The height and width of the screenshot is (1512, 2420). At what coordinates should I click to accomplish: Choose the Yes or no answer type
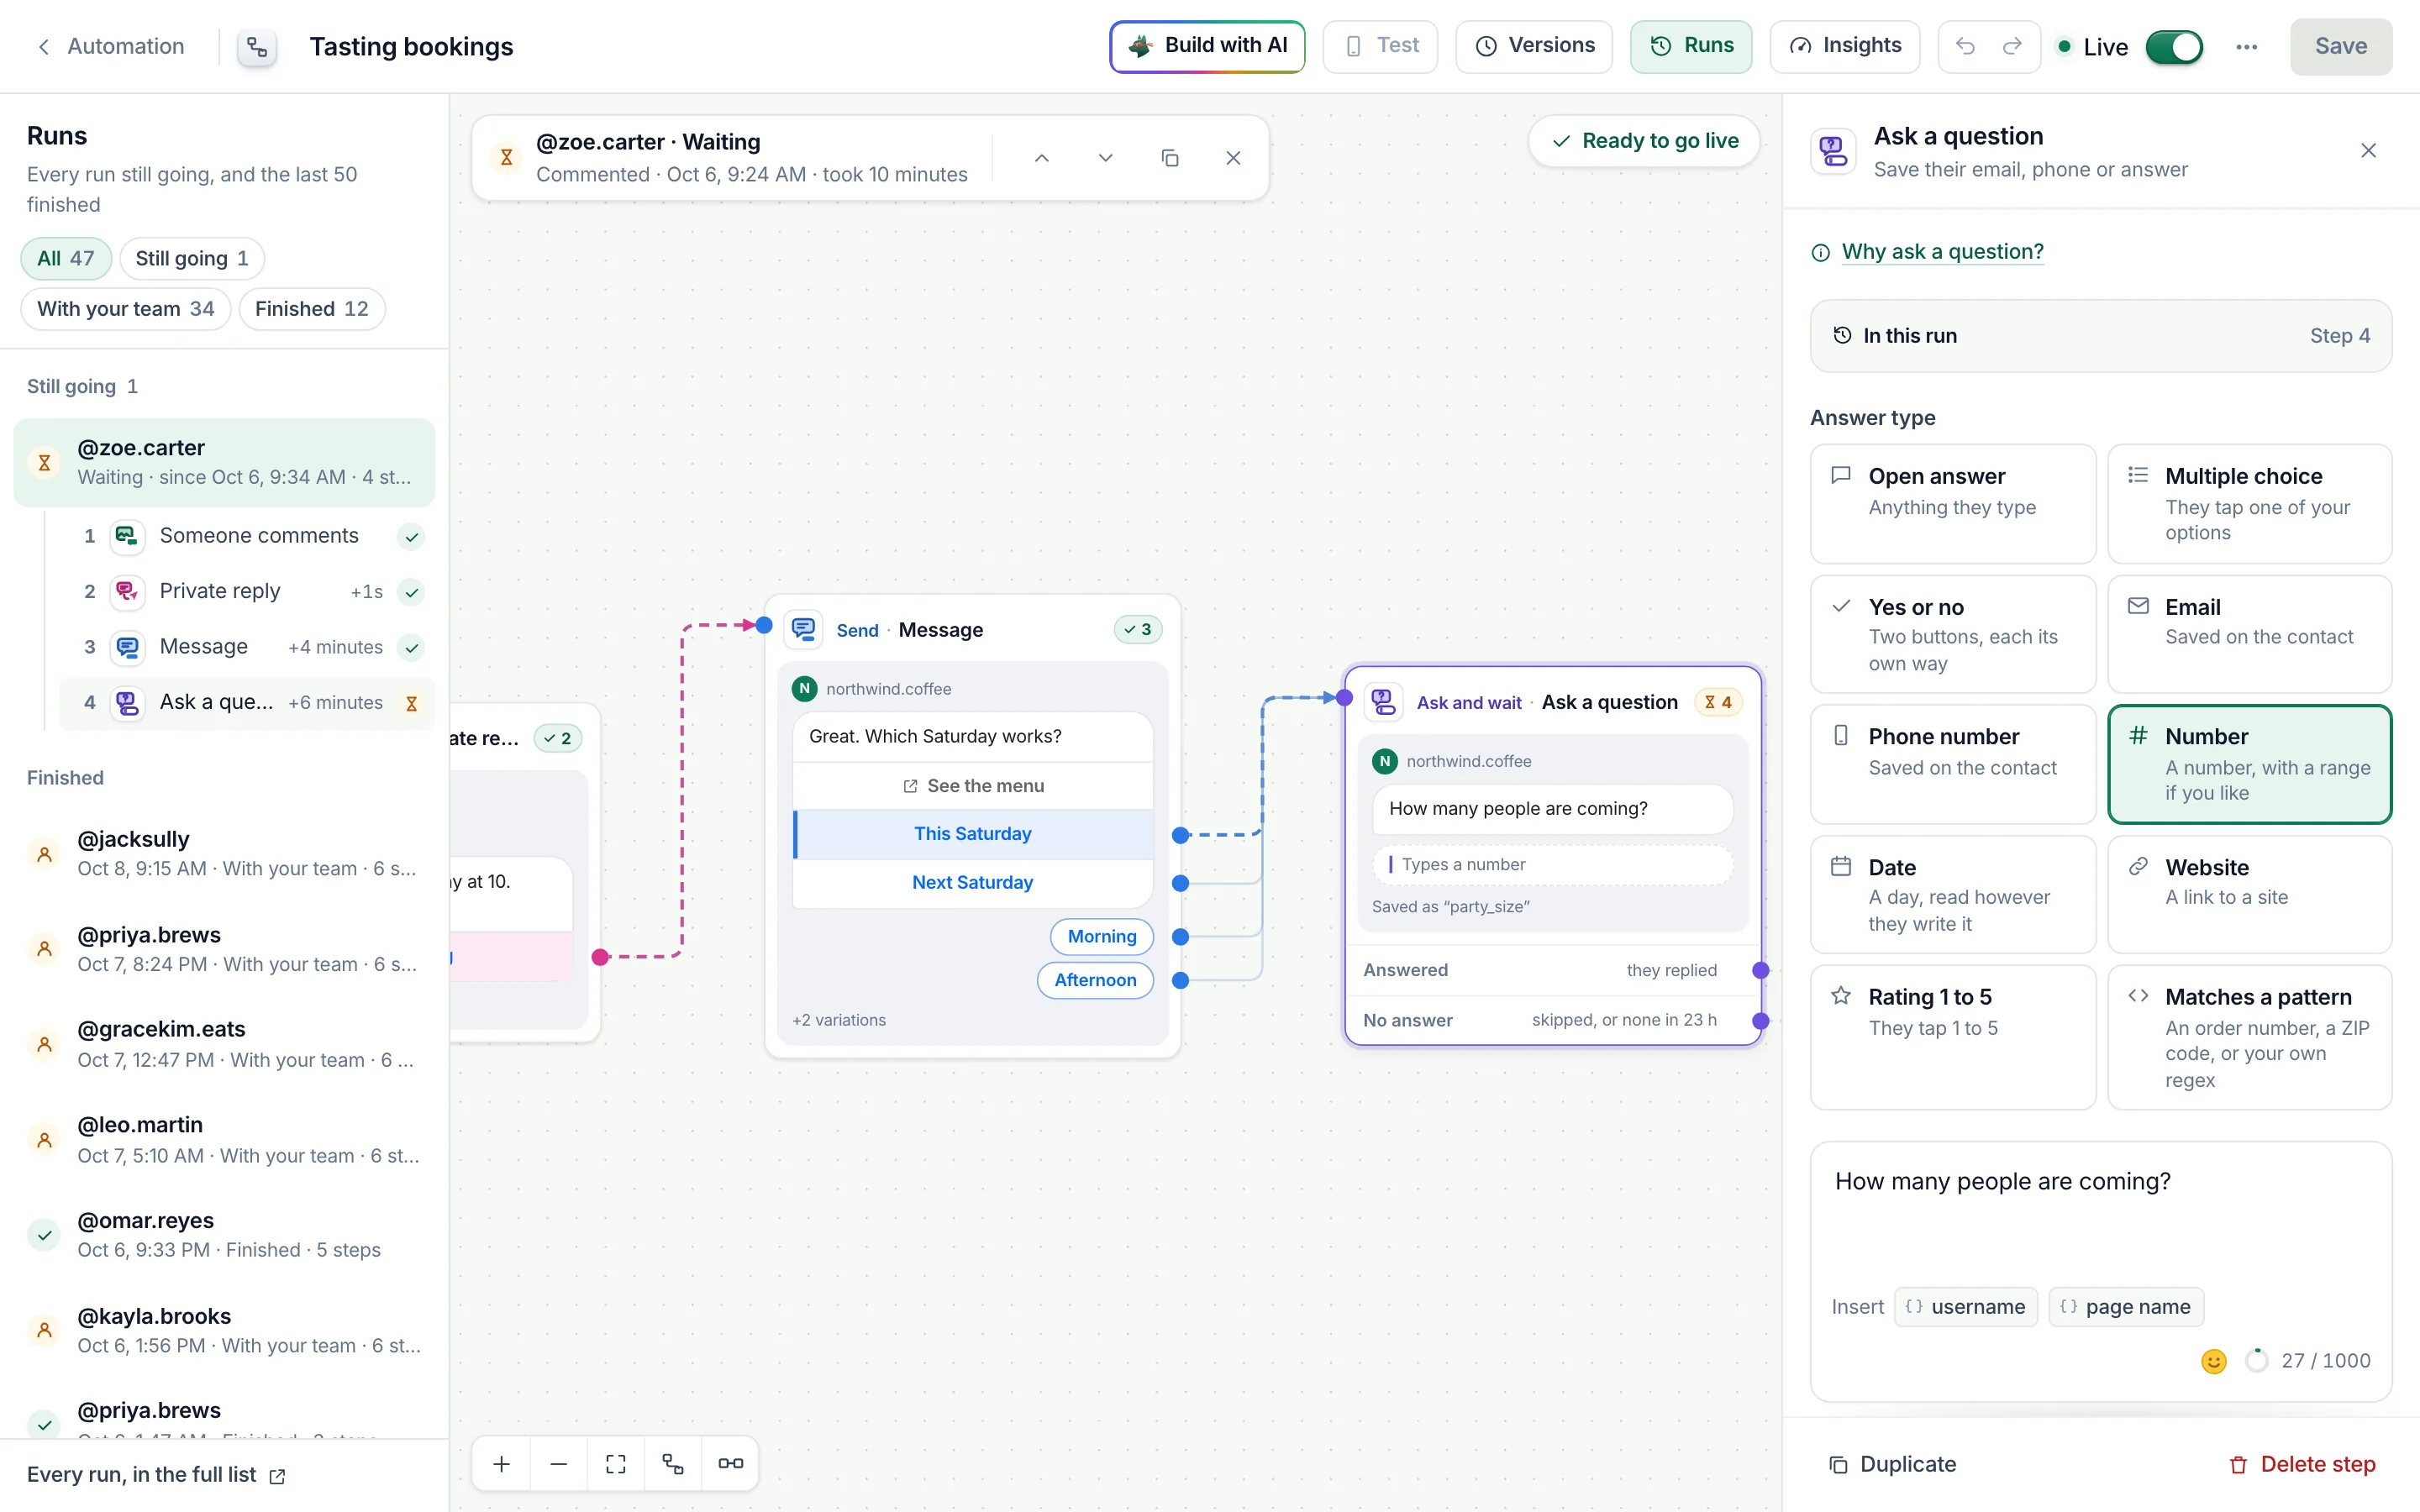(x=1952, y=634)
